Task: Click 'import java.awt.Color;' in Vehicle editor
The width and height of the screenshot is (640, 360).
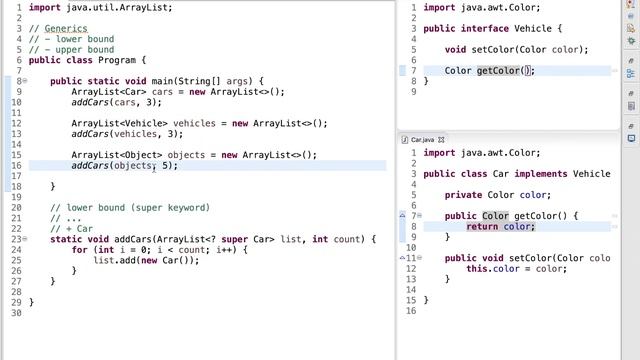Action: click(x=482, y=7)
